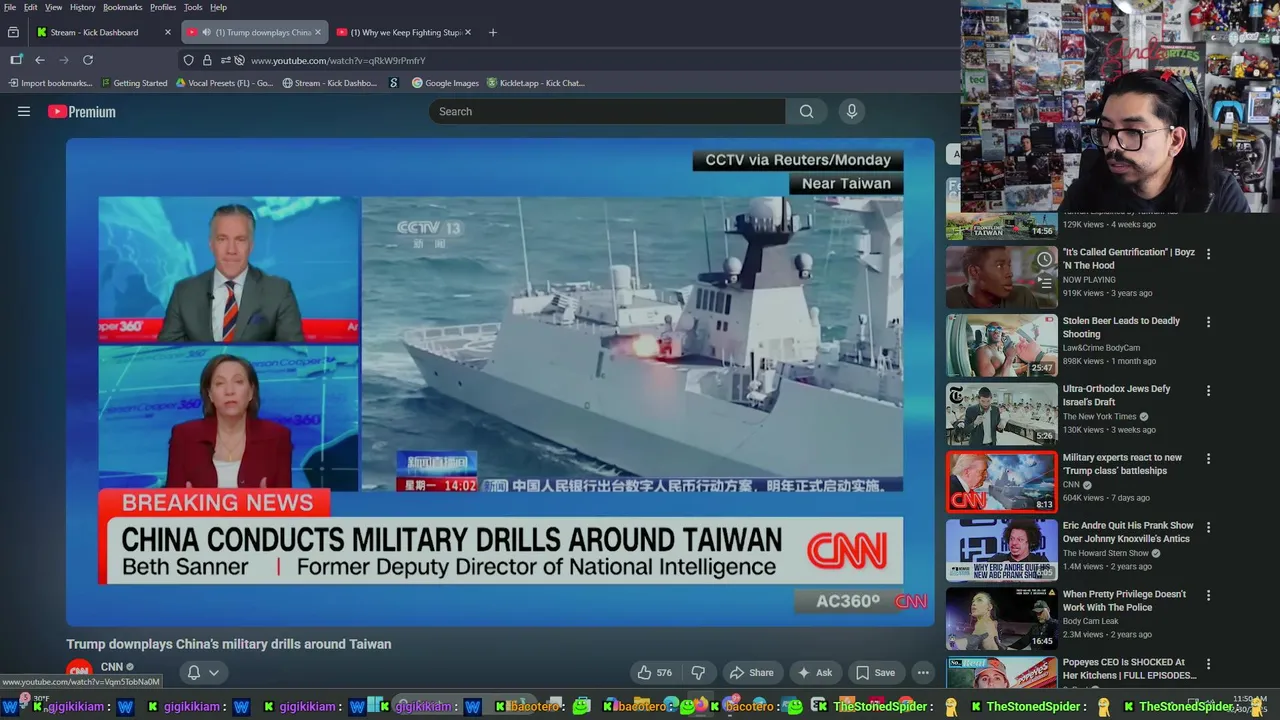This screenshot has height=720, width=1280.
Task: Open options for It's Called Gentrification video
Action: pos(1208,254)
